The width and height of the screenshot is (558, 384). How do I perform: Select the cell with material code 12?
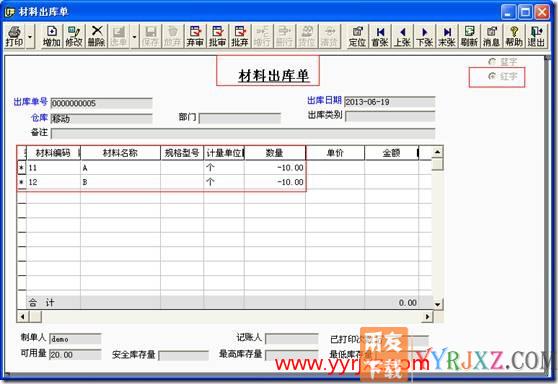[x=53, y=182]
